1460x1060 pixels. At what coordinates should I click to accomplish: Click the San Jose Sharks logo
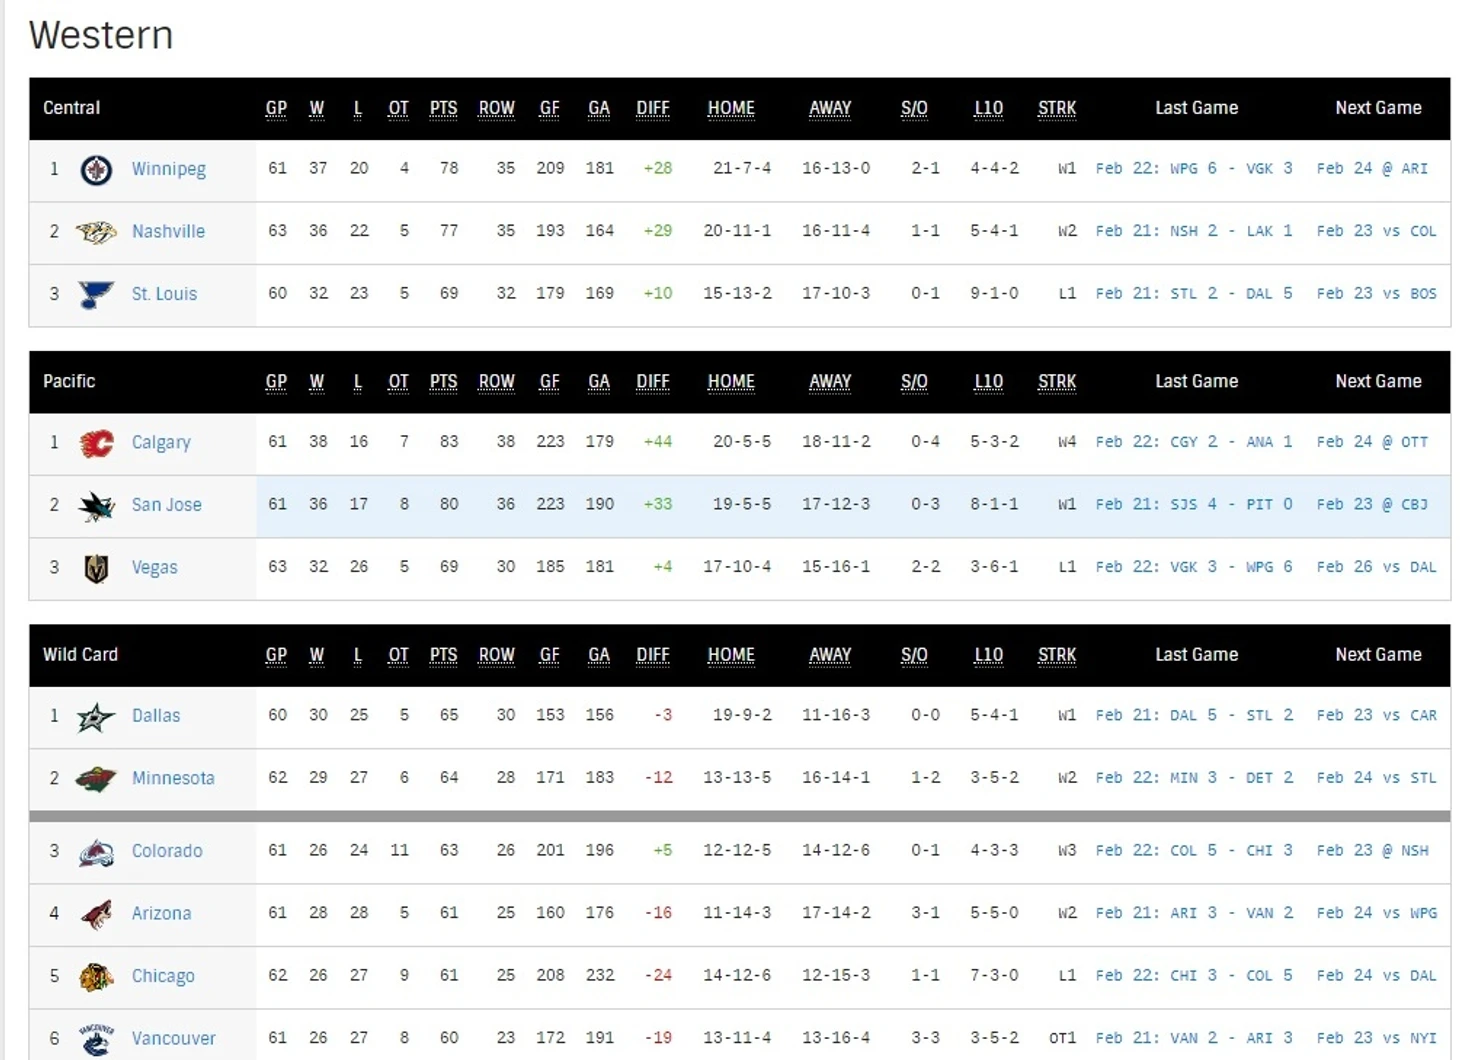point(96,506)
